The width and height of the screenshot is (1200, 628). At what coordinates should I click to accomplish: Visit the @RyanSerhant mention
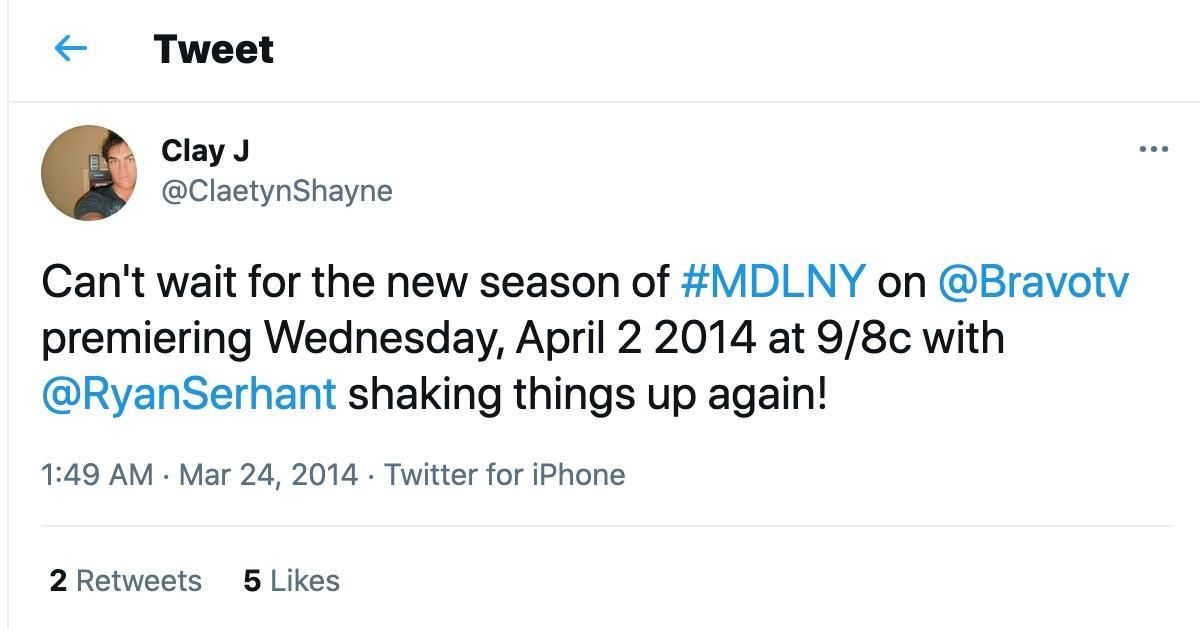tap(189, 393)
